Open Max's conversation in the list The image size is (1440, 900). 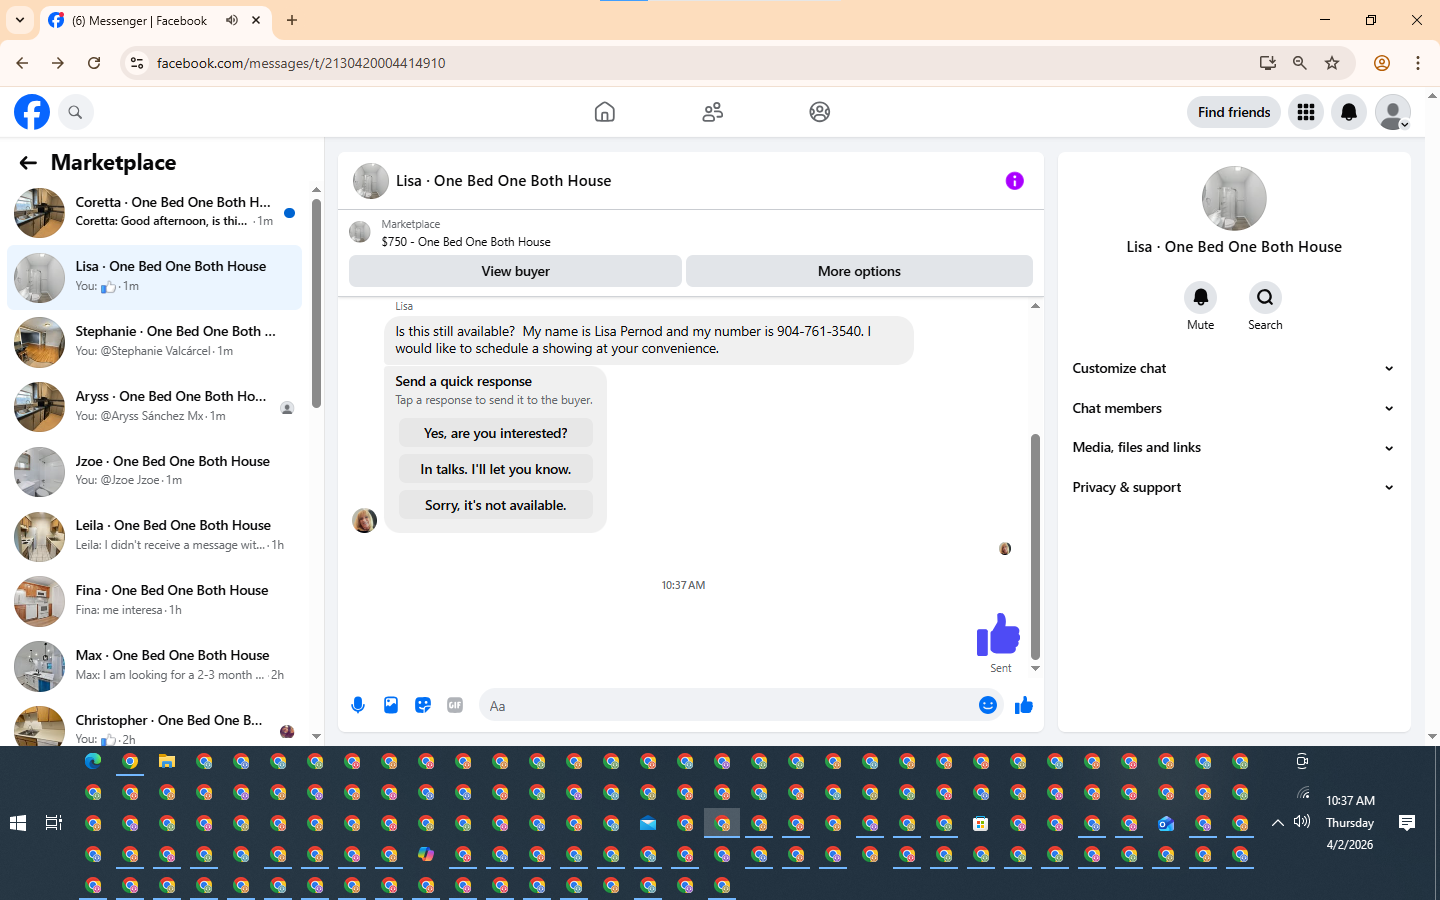(155, 666)
